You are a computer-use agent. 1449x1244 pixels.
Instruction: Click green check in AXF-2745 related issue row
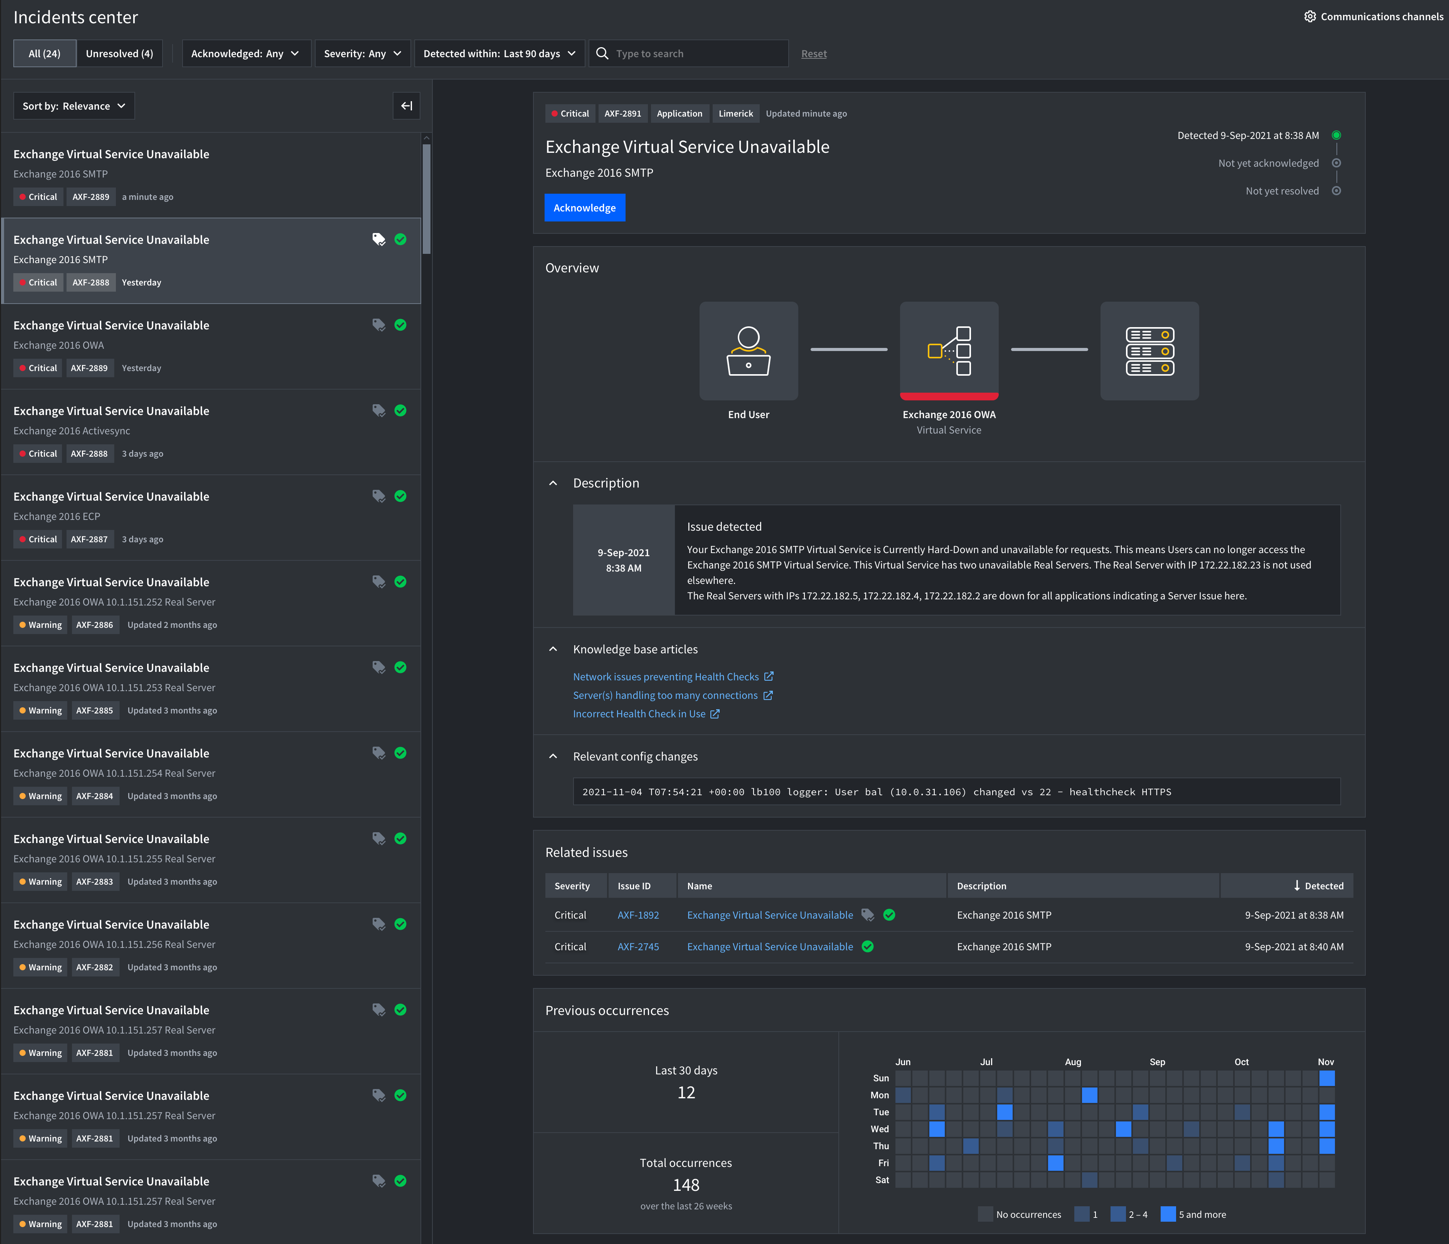[x=868, y=947]
